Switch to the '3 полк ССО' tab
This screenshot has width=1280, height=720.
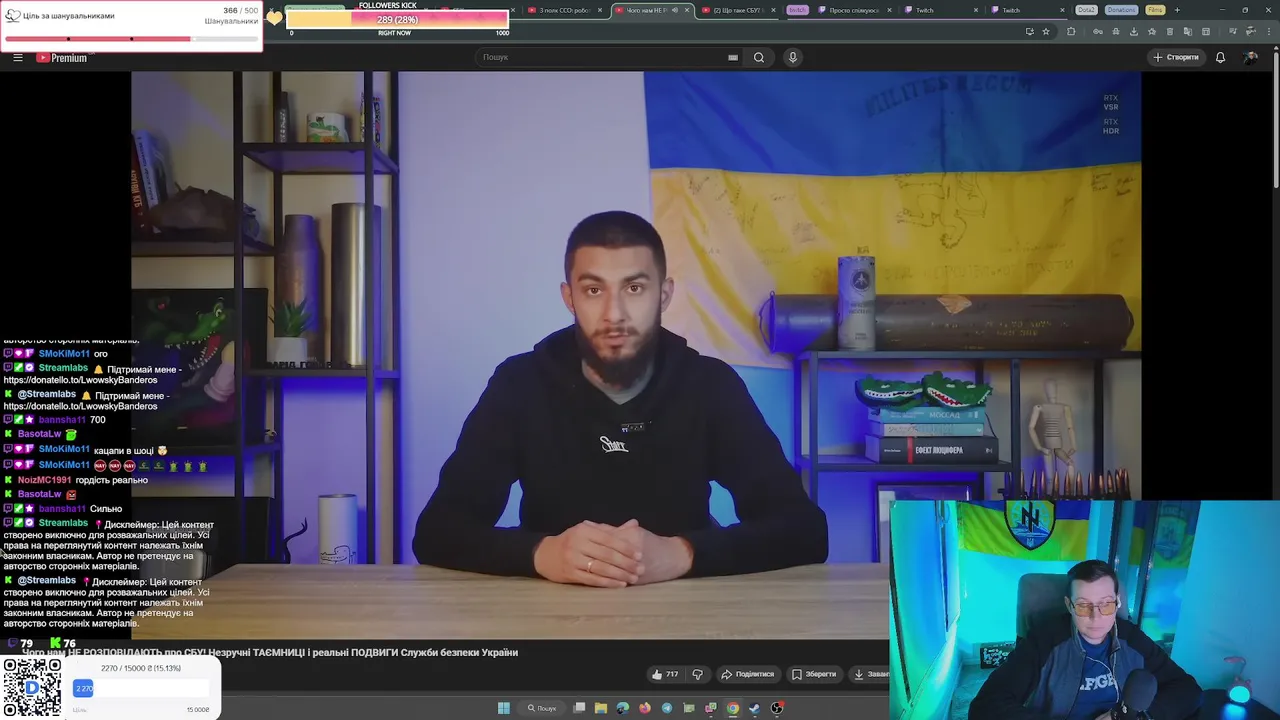(564, 10)
